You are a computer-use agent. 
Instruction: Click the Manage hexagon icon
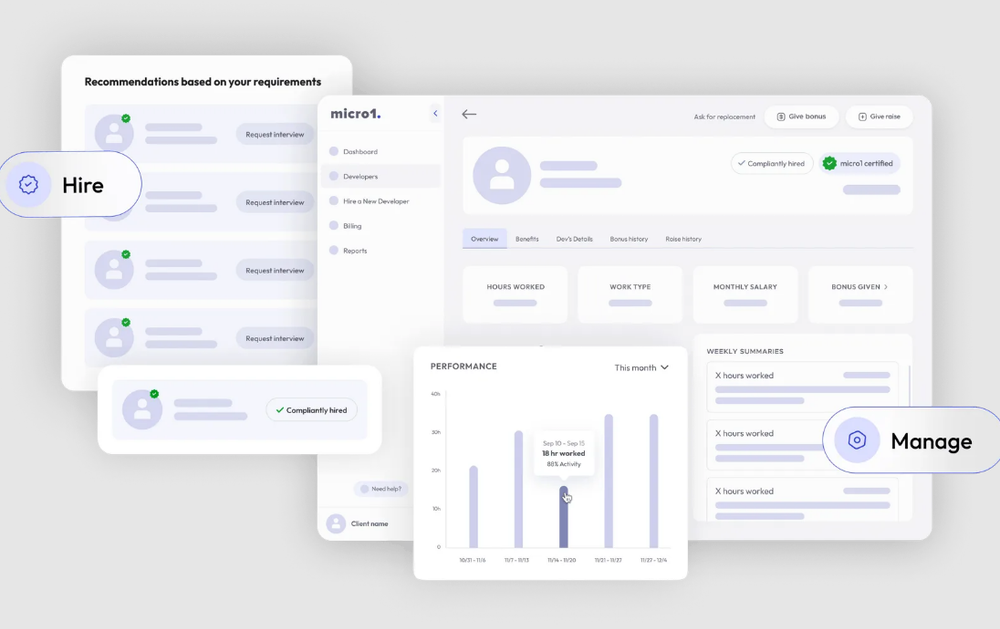857,440
